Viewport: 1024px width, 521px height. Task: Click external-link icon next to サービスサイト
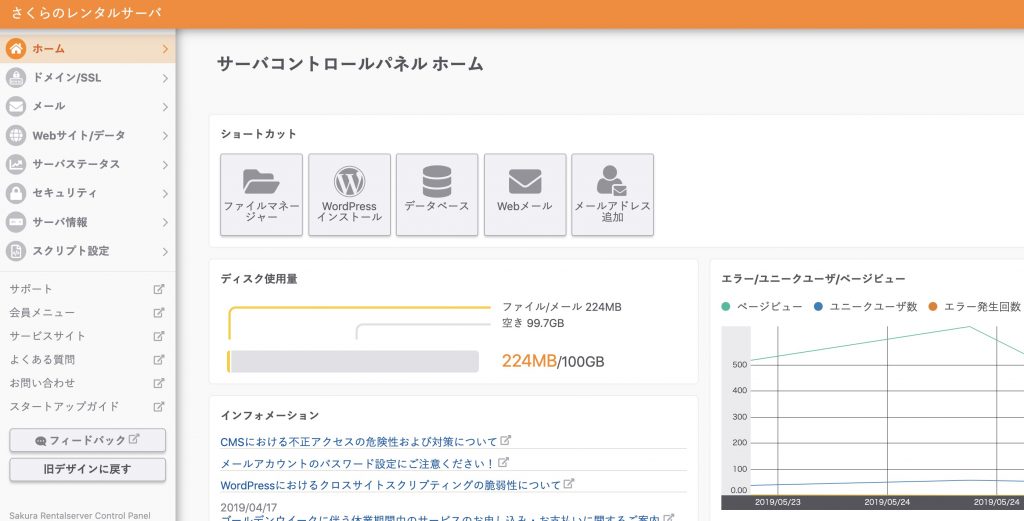tap(159, 336)
